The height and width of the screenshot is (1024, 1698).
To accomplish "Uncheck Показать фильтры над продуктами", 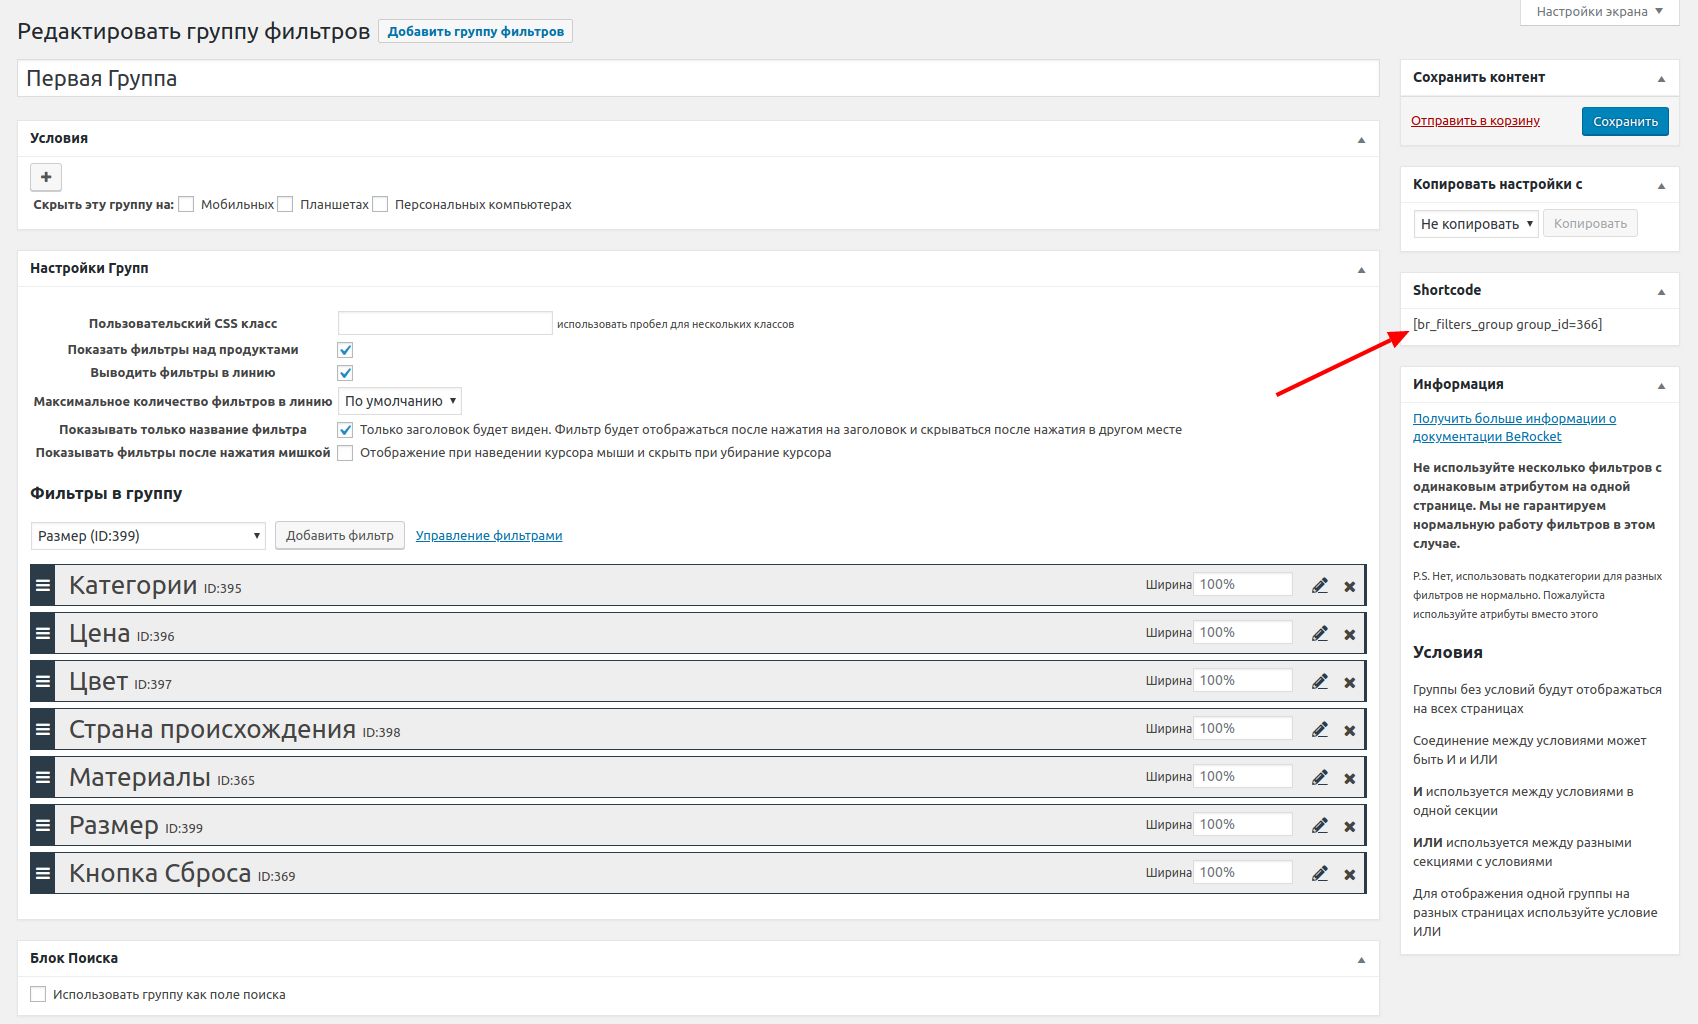I will (345, 350).
